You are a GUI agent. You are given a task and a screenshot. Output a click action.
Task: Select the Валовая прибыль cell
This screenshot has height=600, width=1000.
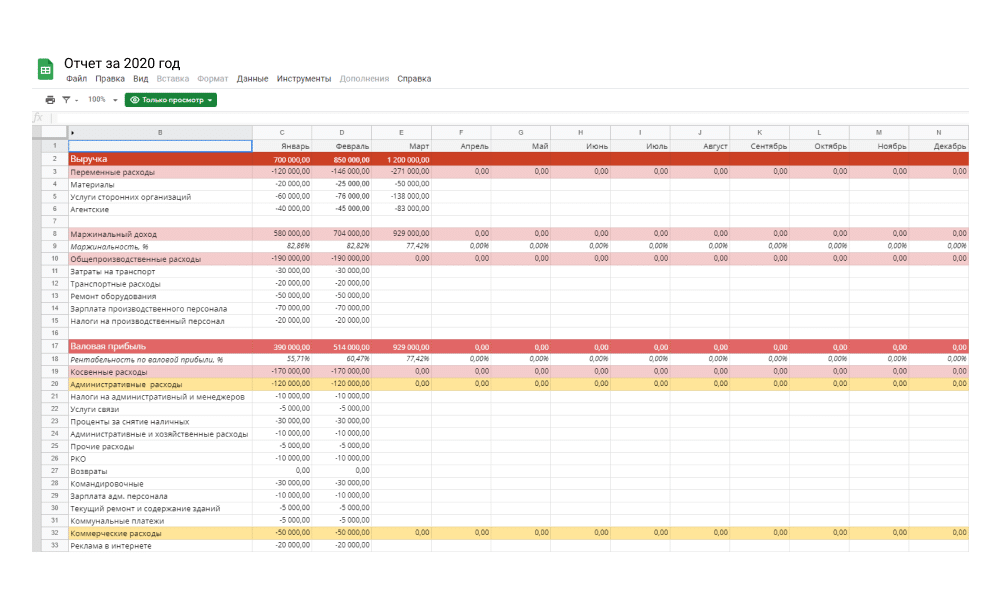point(160,346)
